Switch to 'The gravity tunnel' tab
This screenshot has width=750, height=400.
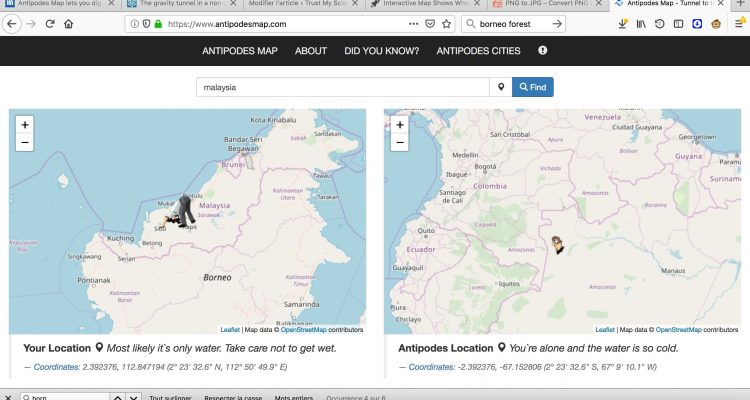[182, 3]
